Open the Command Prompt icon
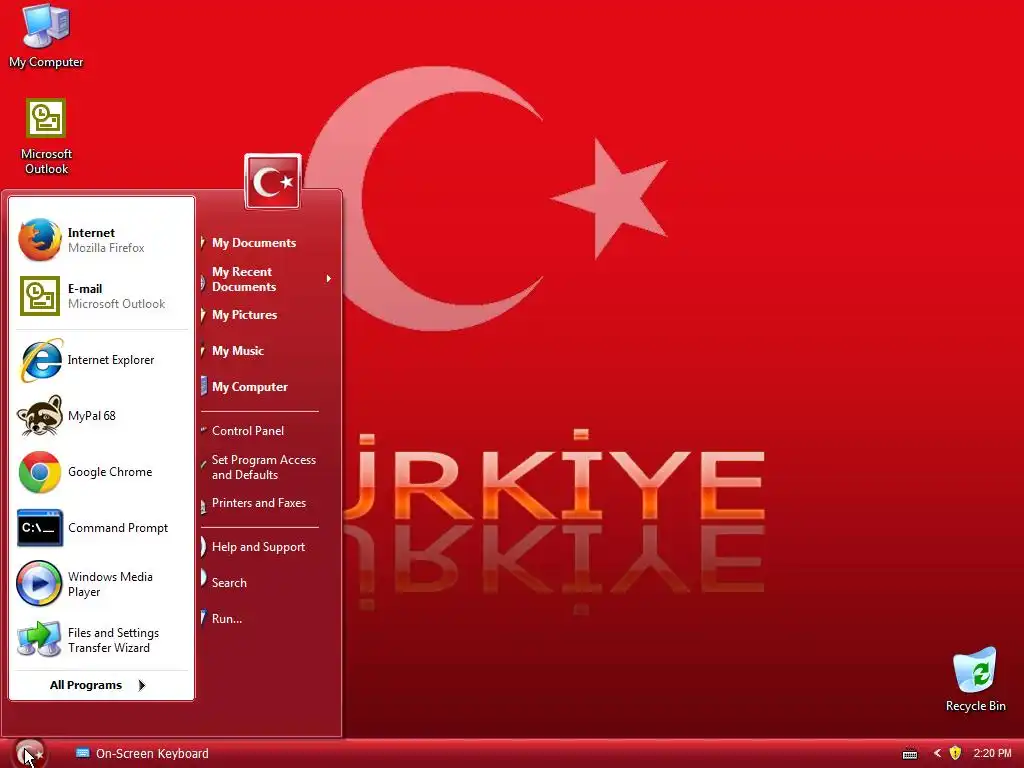Image resolution: width=1024 pixels, height=768 pixels. point(40,528)
